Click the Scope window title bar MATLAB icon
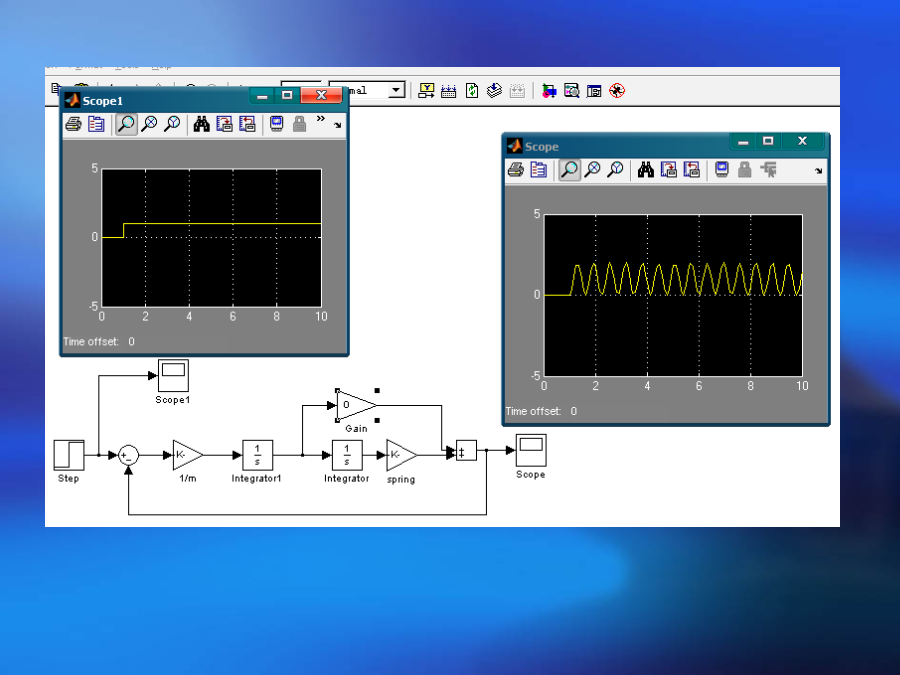 point(515,146)
